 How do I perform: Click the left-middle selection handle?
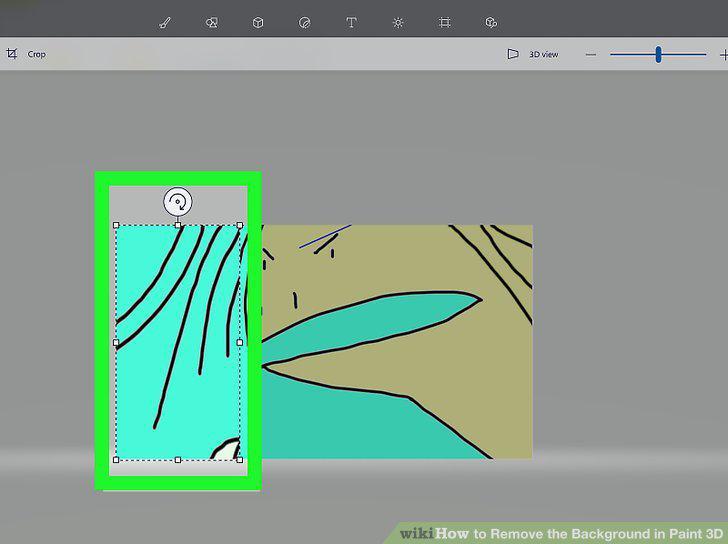click(116, 343)
